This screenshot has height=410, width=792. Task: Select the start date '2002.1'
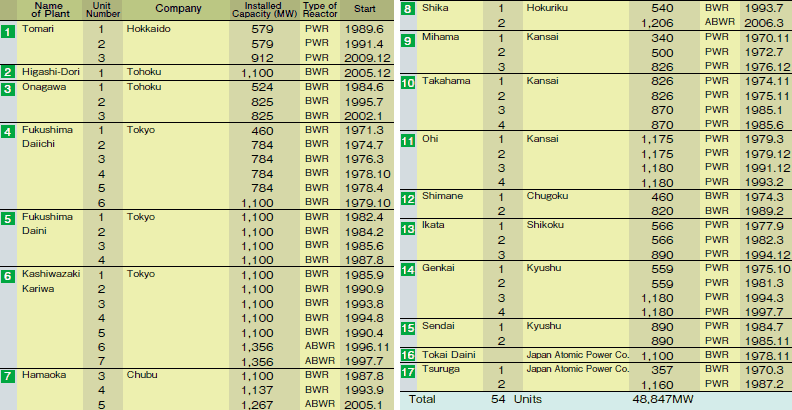click(363, 116)
